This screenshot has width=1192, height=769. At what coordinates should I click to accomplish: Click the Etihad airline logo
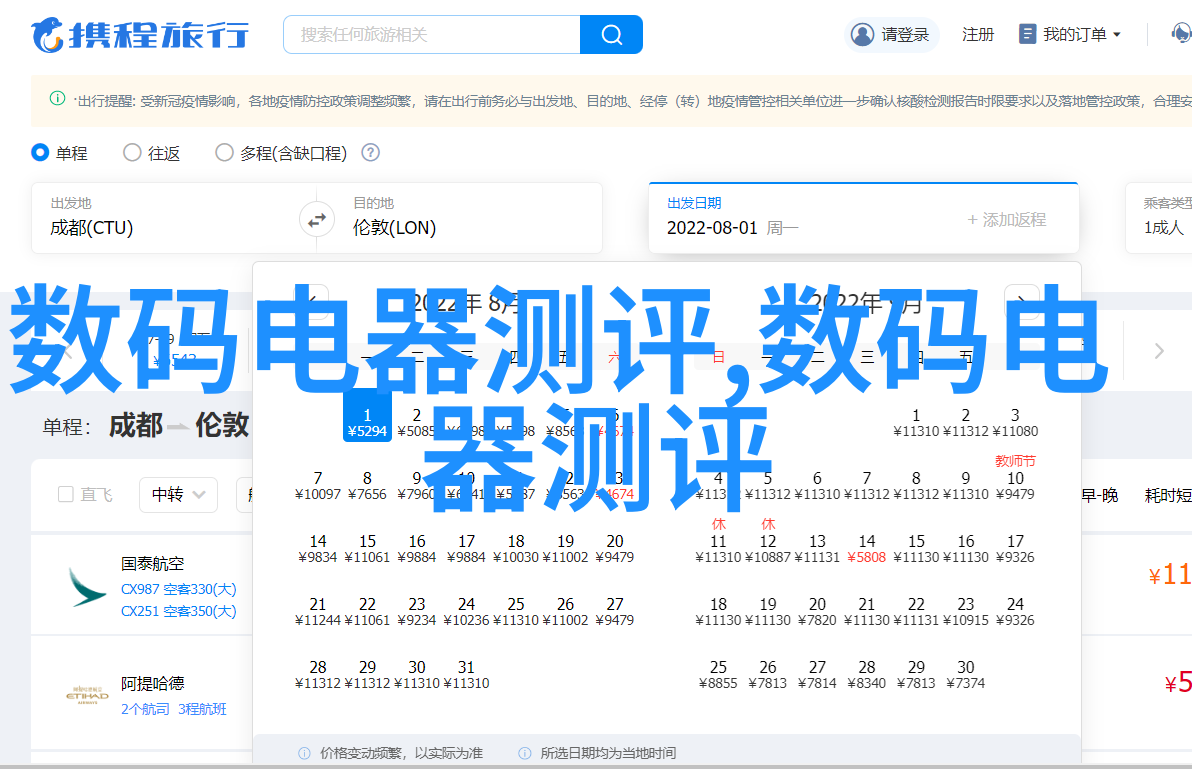point(87,695)
